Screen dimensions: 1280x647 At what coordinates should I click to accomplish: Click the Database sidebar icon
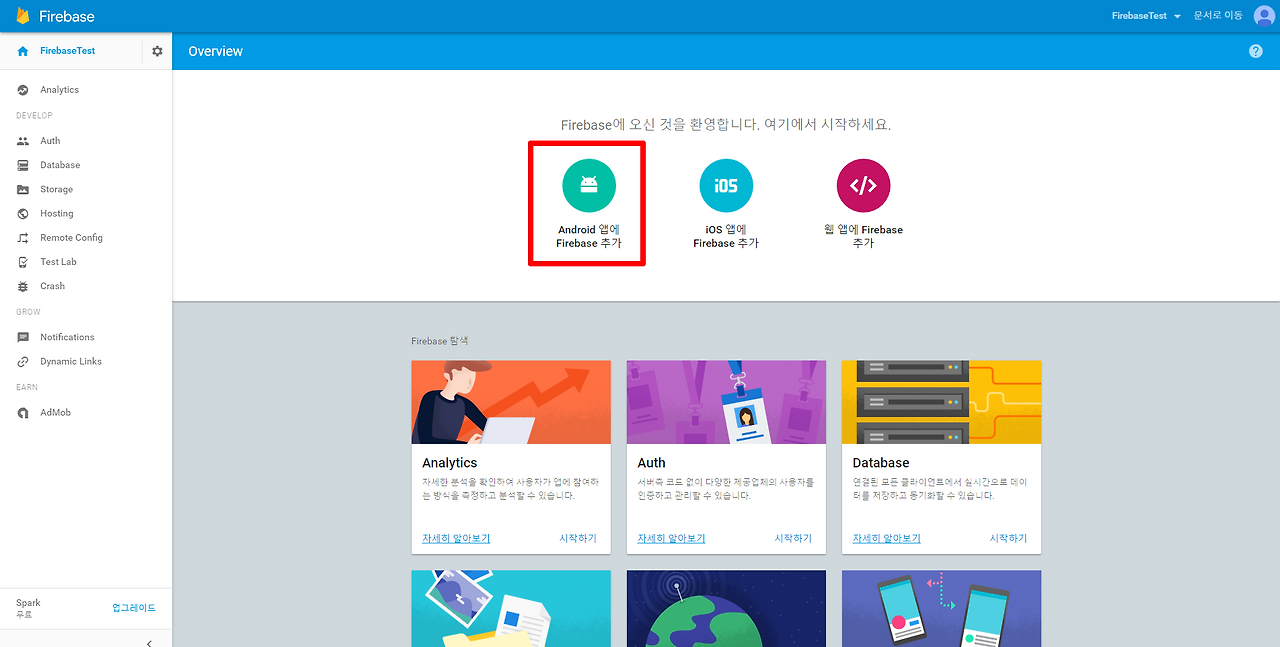coord(23,165)
